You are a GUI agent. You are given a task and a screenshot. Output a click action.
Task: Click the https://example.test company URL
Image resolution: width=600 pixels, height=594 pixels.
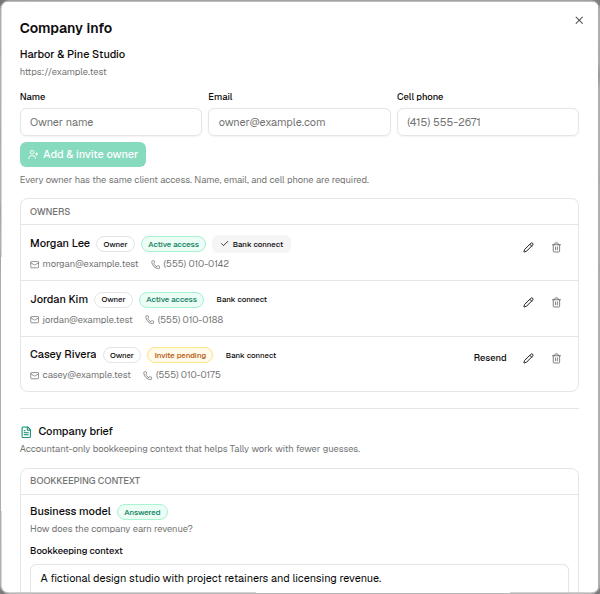coord(63,72)
